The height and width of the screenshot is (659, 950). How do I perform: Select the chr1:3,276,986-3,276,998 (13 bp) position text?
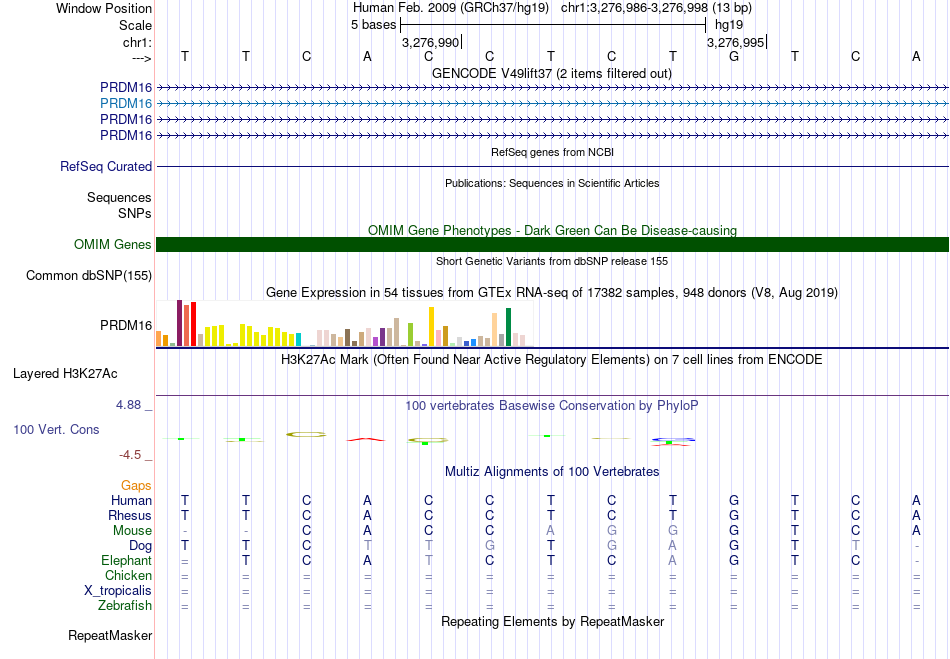click(x=656, y=8)
